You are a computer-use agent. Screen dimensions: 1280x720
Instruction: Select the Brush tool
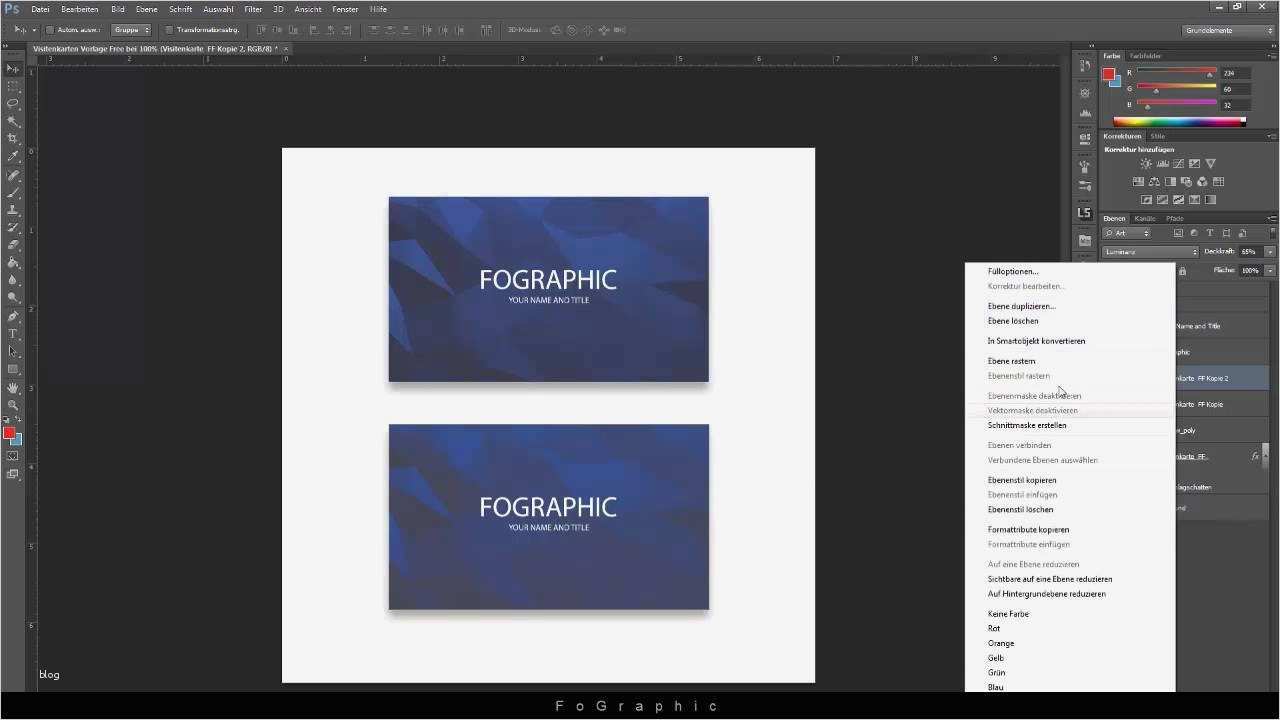[13, 193]
